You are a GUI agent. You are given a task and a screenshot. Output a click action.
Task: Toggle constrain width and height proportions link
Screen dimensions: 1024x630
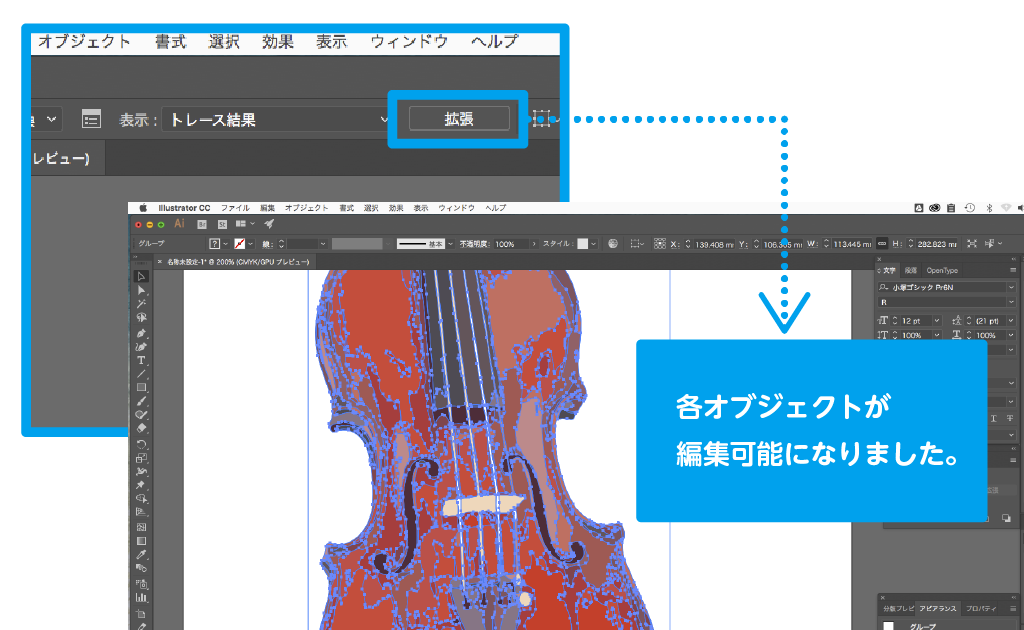pyautogui.click(x=881, y=244)
